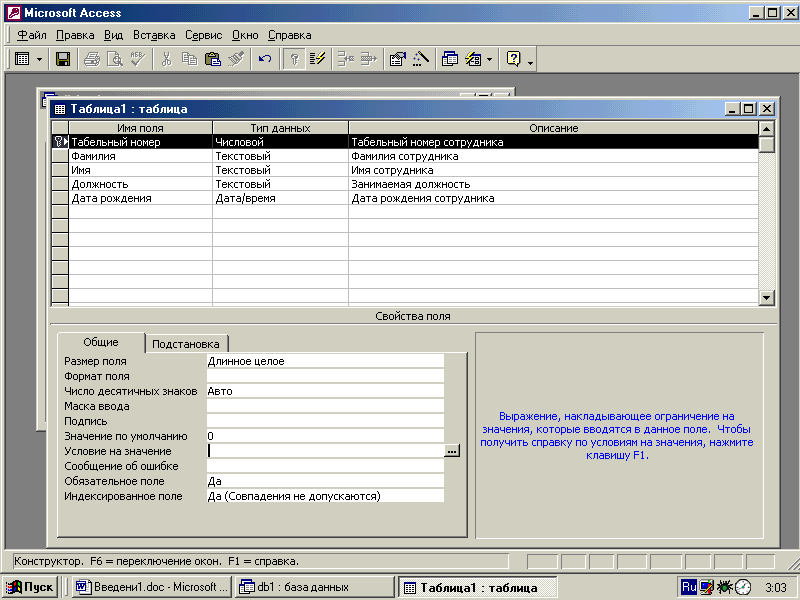This screenshot has width=800, height=600.
Task: Run the spelling check icon
Action: click(138, 59)
